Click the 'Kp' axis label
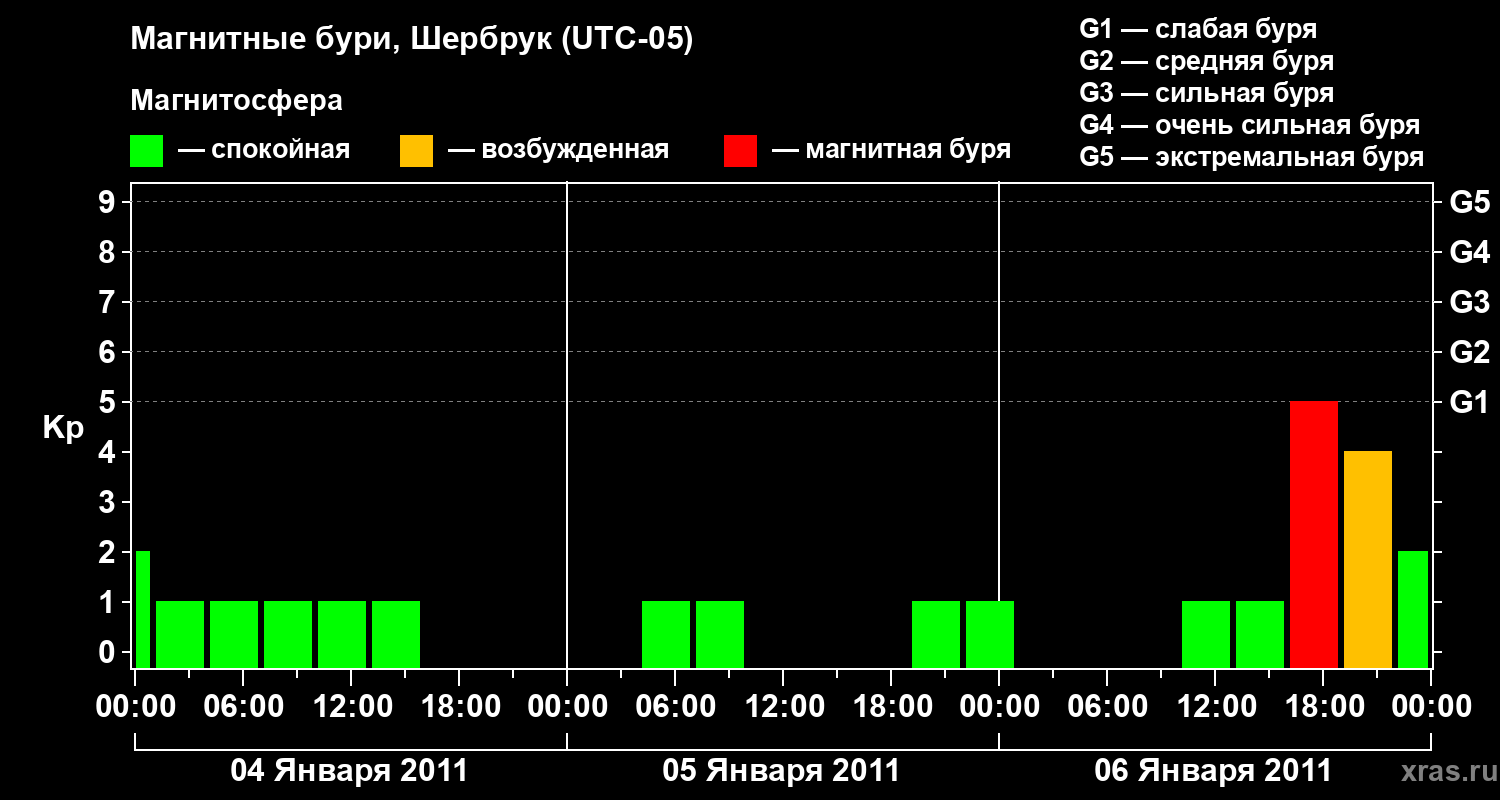The height and width of the screenshot is (800, 1500). 63,429
